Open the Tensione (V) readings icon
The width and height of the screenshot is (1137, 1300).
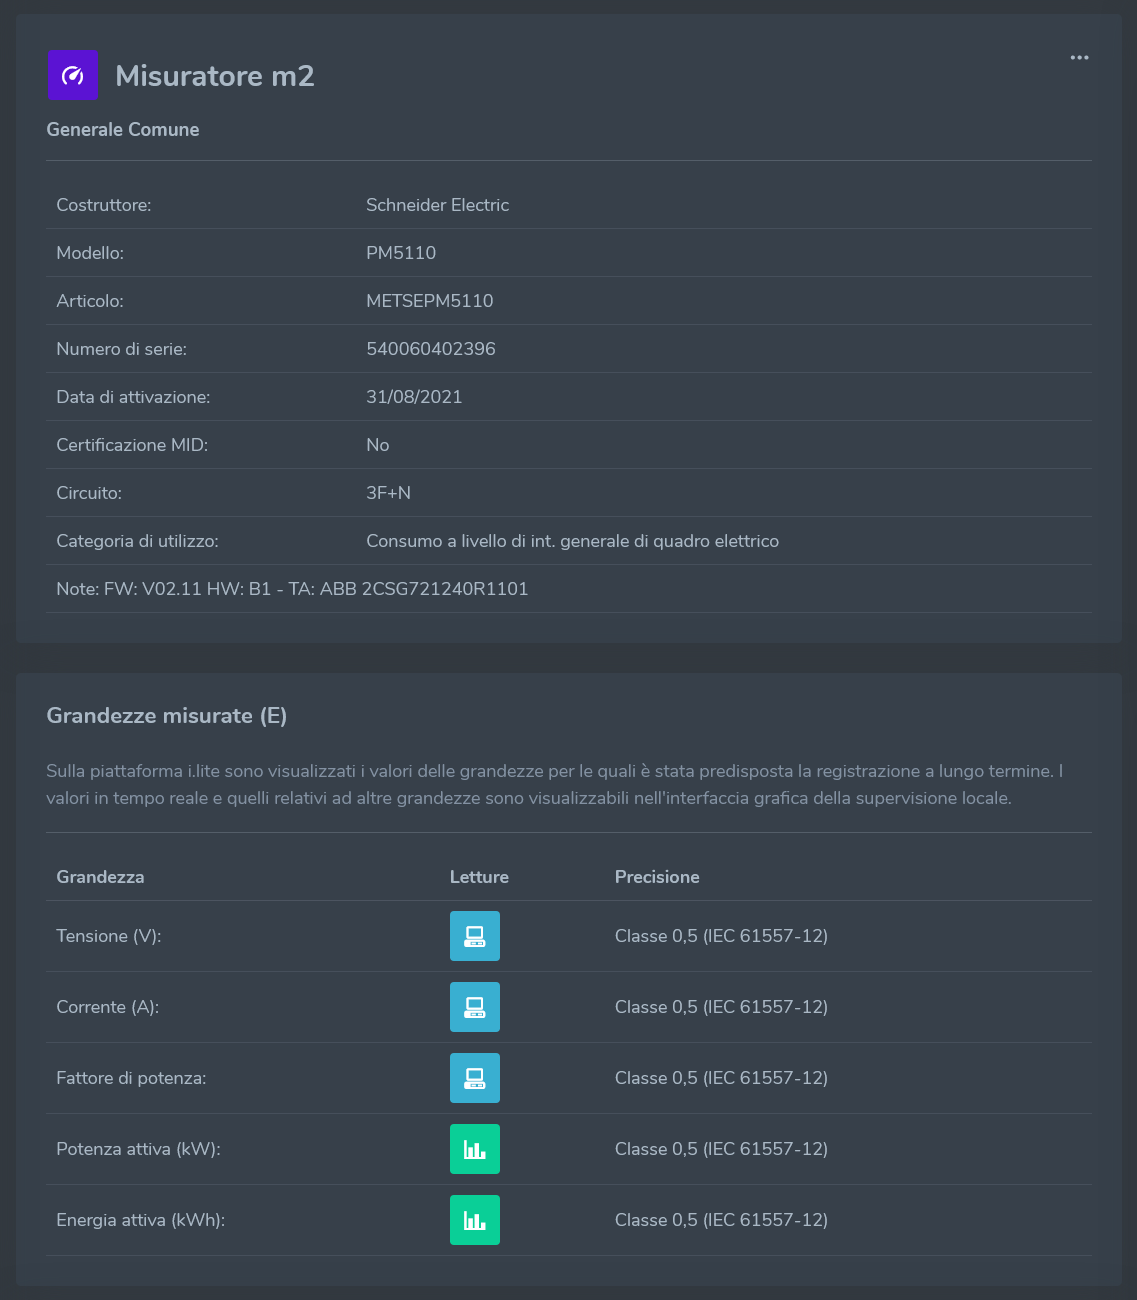[474, 936]
